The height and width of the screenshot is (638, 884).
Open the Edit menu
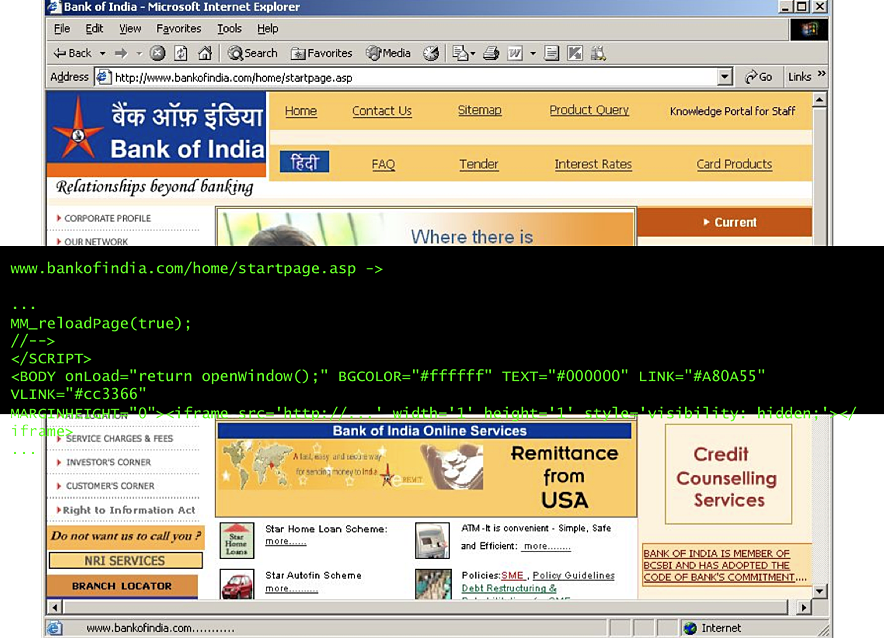(x=94, y=29)
